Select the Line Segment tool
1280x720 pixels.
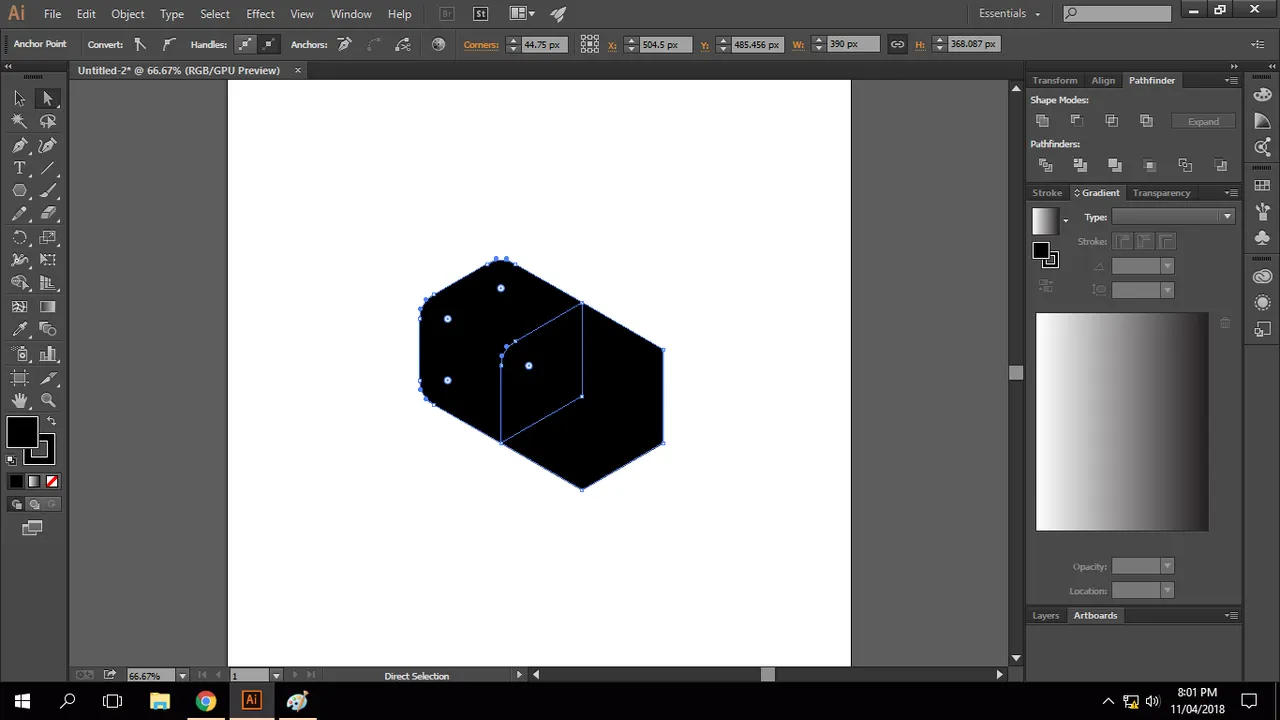(47, 168)
